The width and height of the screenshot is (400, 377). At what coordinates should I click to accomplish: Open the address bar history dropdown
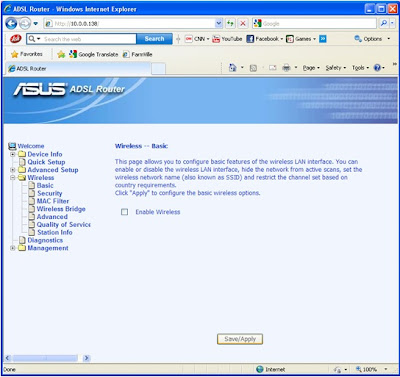[219, 23]
